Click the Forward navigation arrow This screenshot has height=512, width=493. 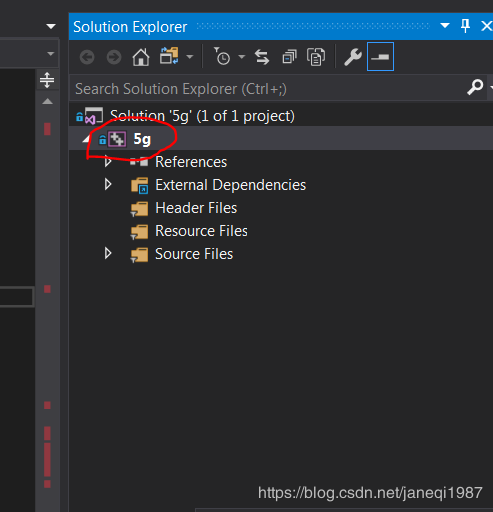tap(114, 57)
